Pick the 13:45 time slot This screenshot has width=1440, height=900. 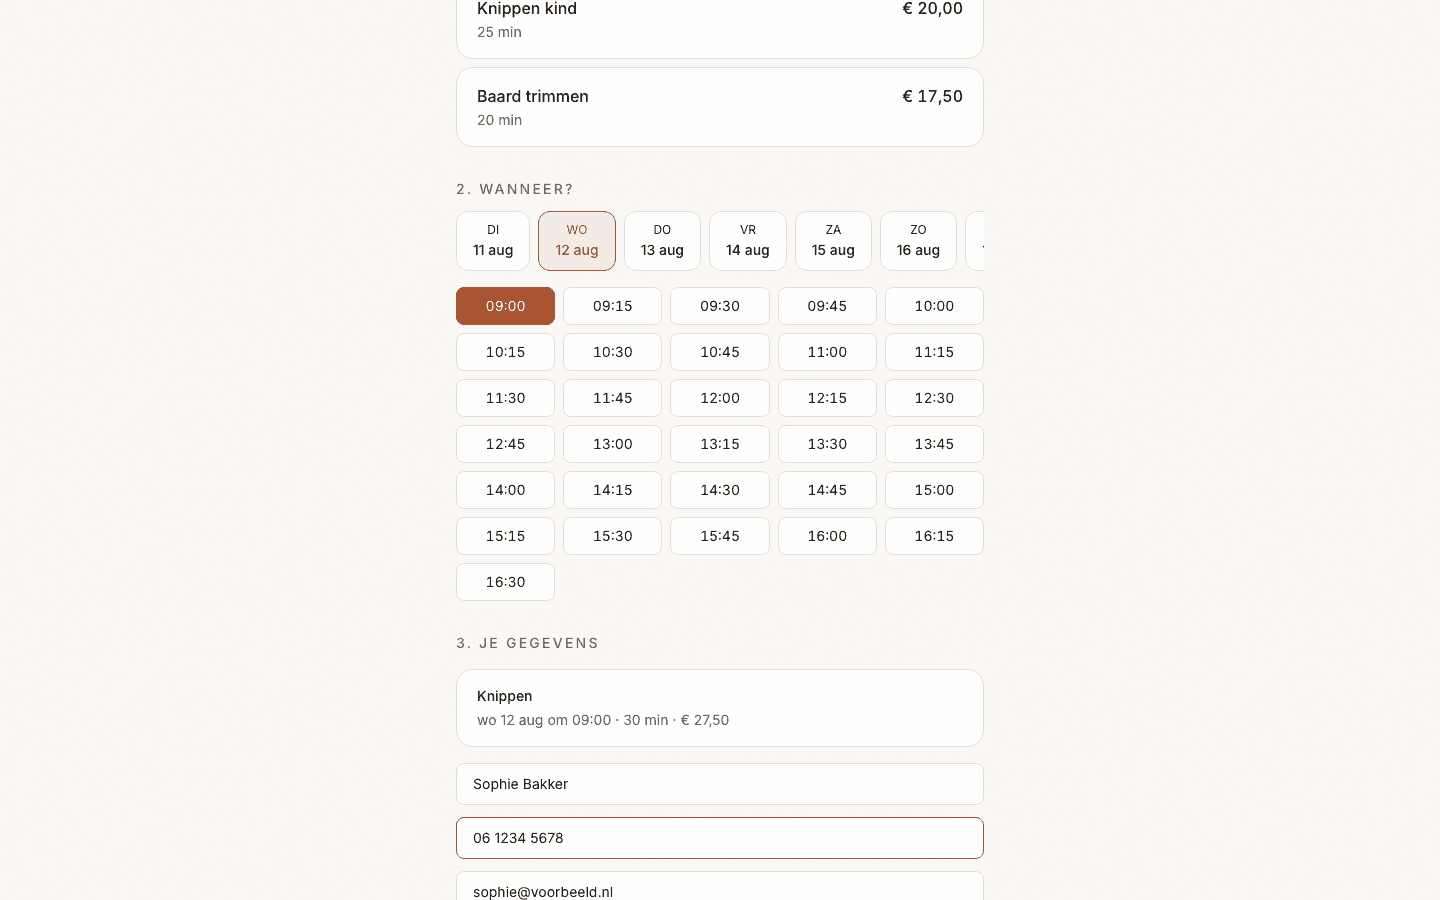934,444
